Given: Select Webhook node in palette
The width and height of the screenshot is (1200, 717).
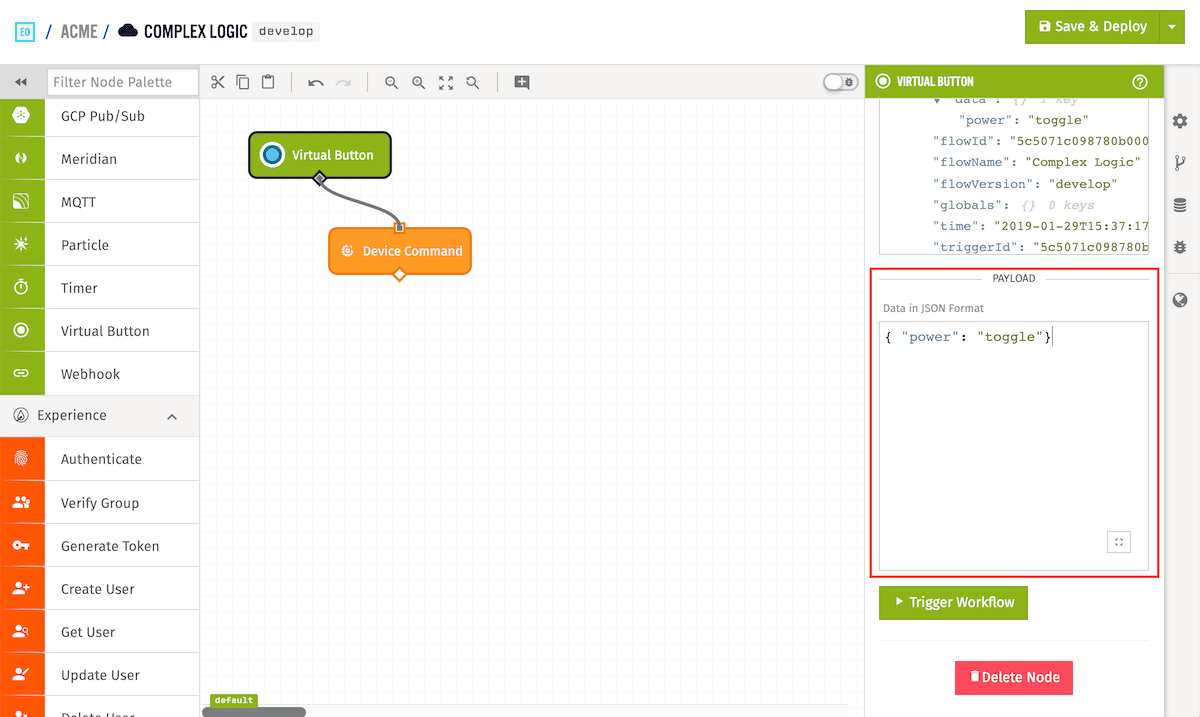Looking at the screenshot, I should click(x=100, y=374).
